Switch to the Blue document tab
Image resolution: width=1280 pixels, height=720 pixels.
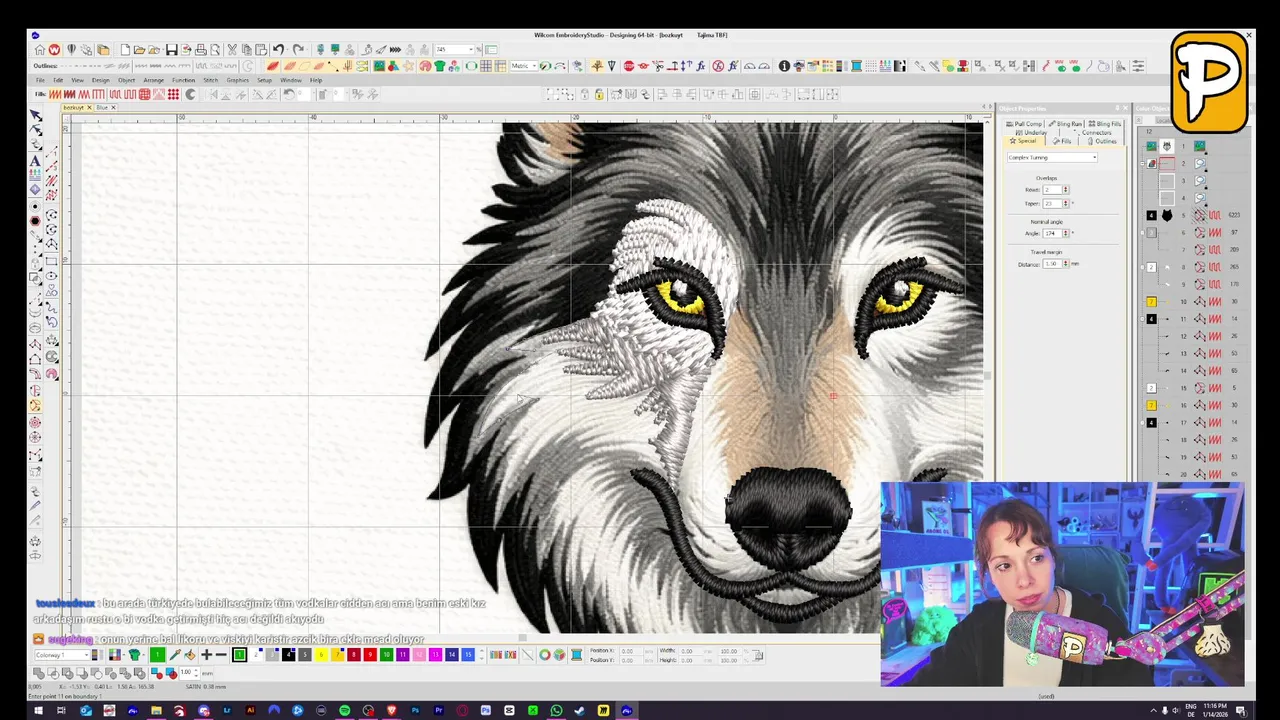pyautogui.click(x=103, y=107)
